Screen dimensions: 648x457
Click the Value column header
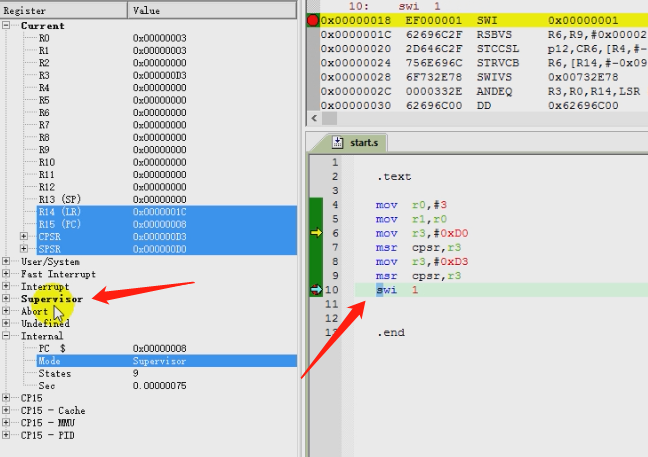(x=212, y=9)
